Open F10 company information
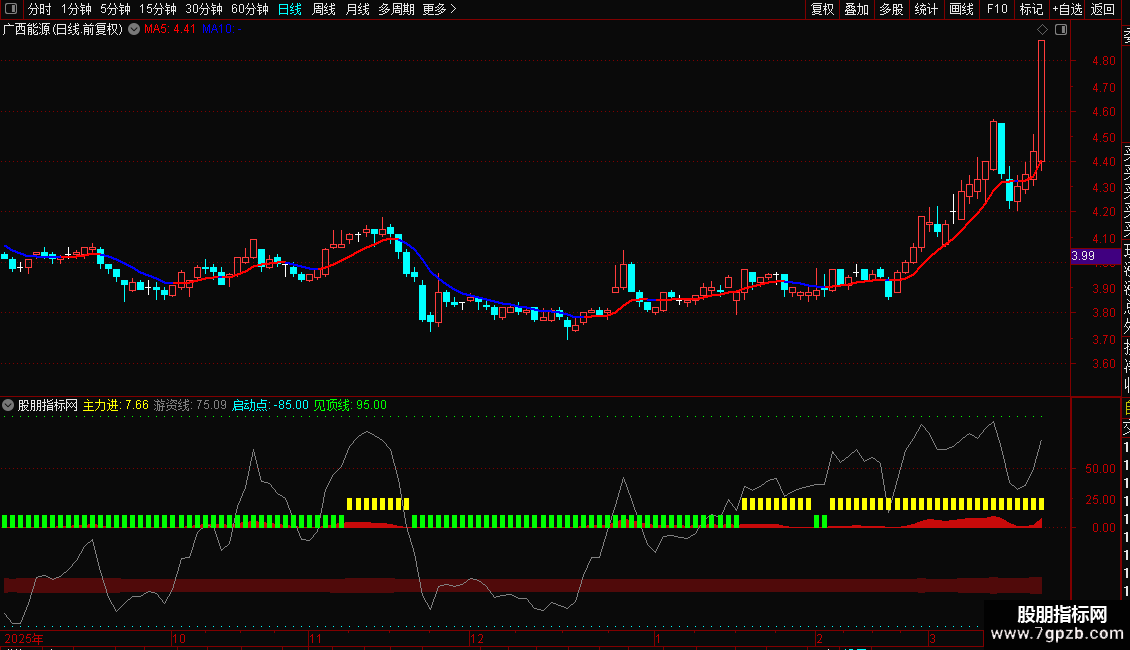The height and width of the screenshot is (650, 1130). point(997,9)
